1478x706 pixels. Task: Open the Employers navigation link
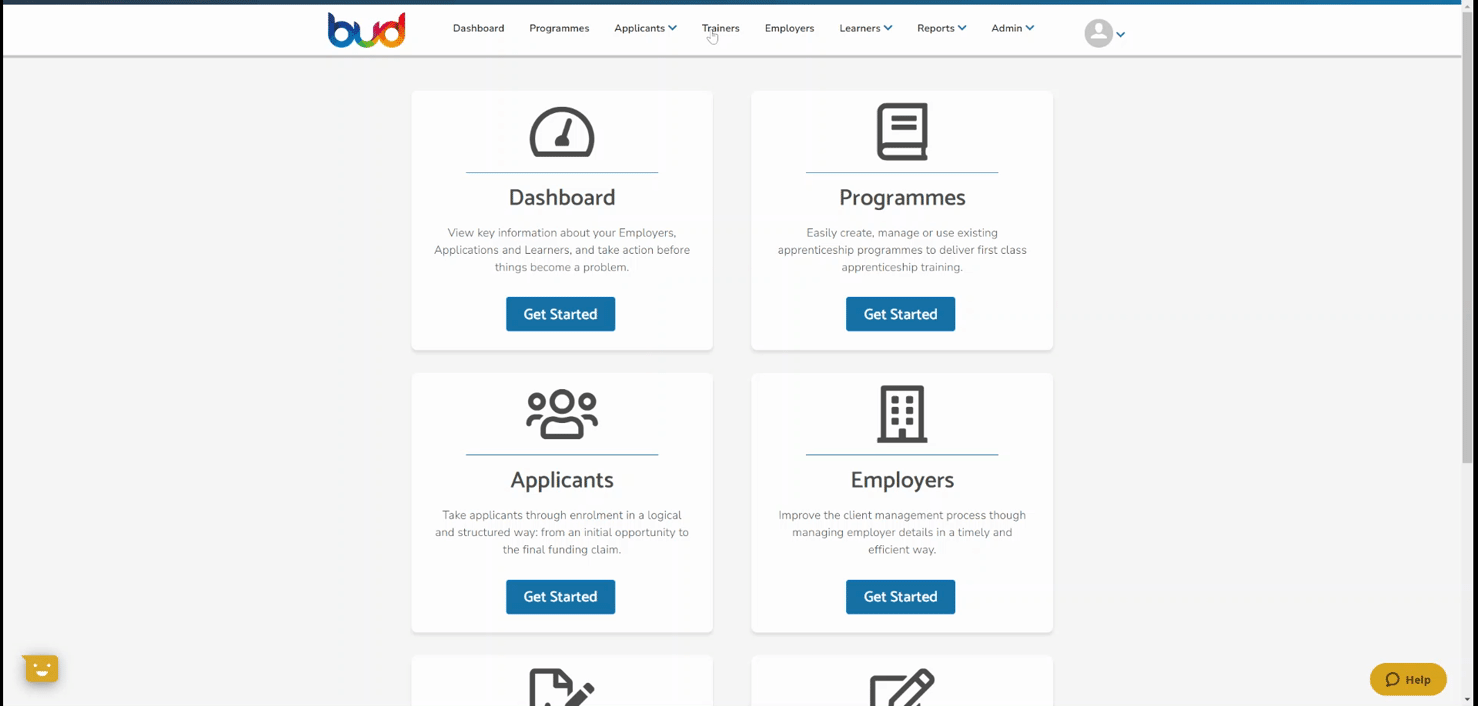[x=789, y=28]
